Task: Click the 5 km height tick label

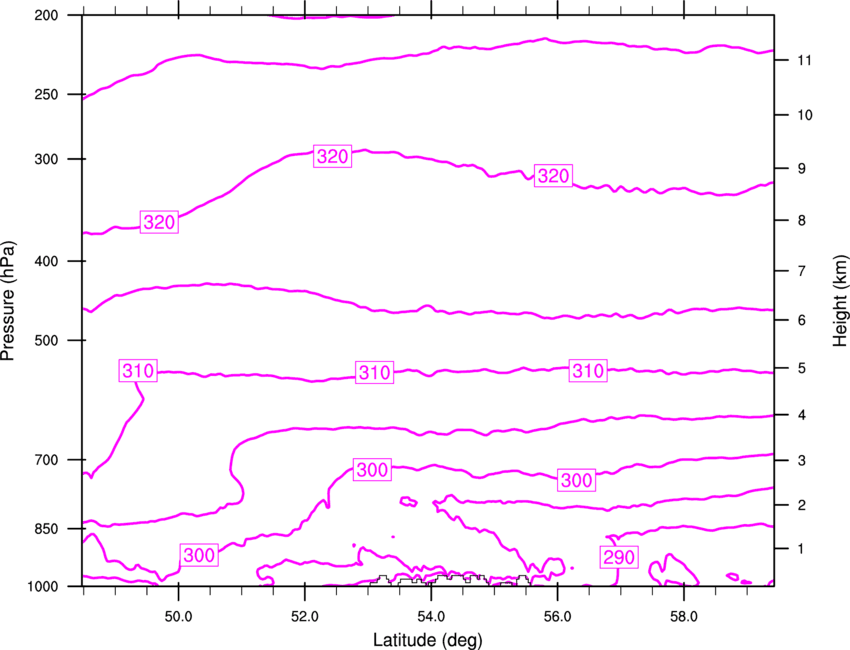Action: click(x=802, y=368)
